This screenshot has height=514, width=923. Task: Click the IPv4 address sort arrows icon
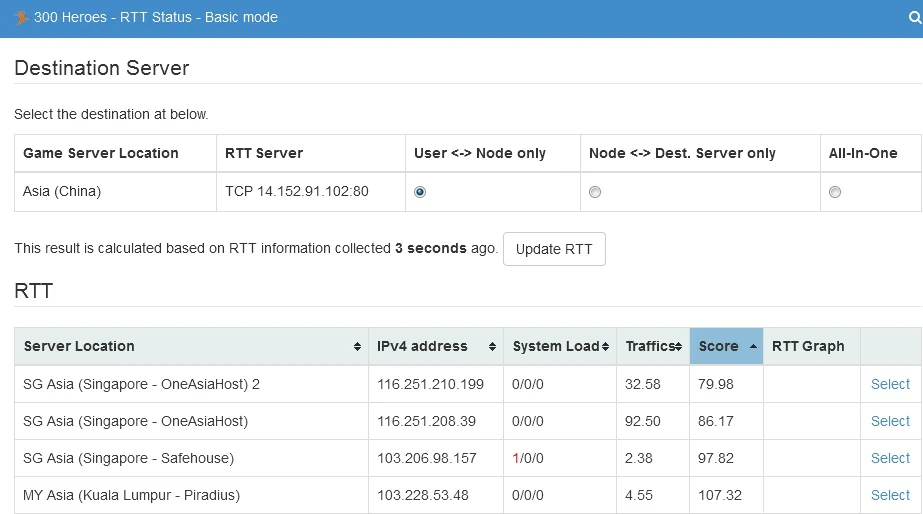tap(492, 347)
